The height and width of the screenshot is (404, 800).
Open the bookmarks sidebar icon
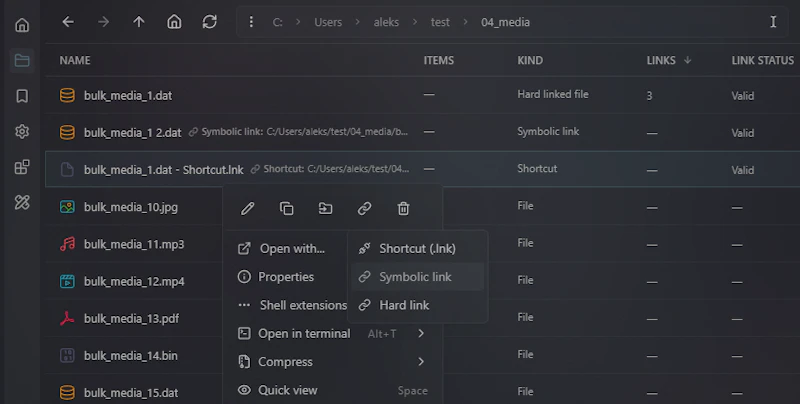(x=22, y=96)
